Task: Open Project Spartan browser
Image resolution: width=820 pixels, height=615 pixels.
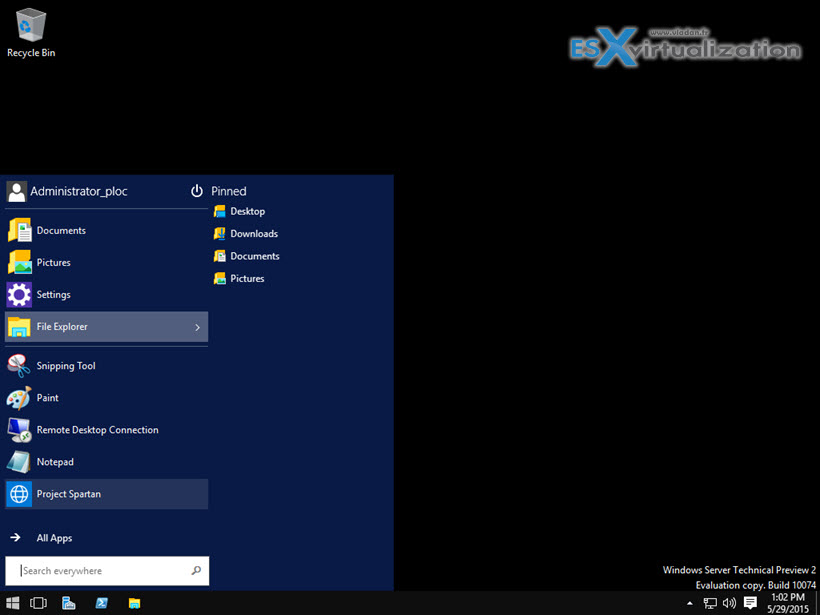Action: tap(107, 494)
